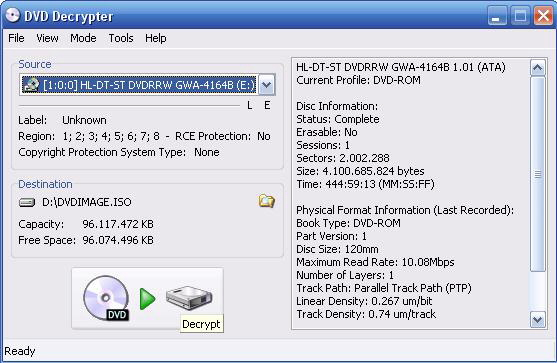Click the Ready status bar text
The width and height of the screenshot is (557, 363).
20,351
